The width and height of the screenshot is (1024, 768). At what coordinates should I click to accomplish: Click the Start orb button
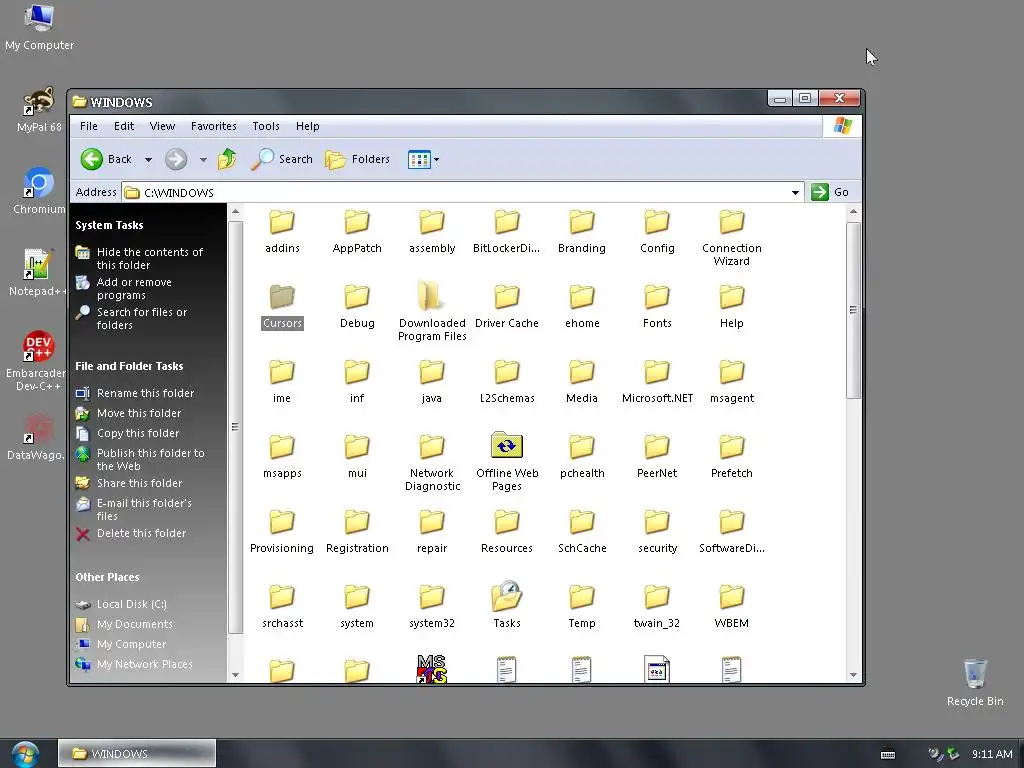pyautogui.click(x=25, y=754)
